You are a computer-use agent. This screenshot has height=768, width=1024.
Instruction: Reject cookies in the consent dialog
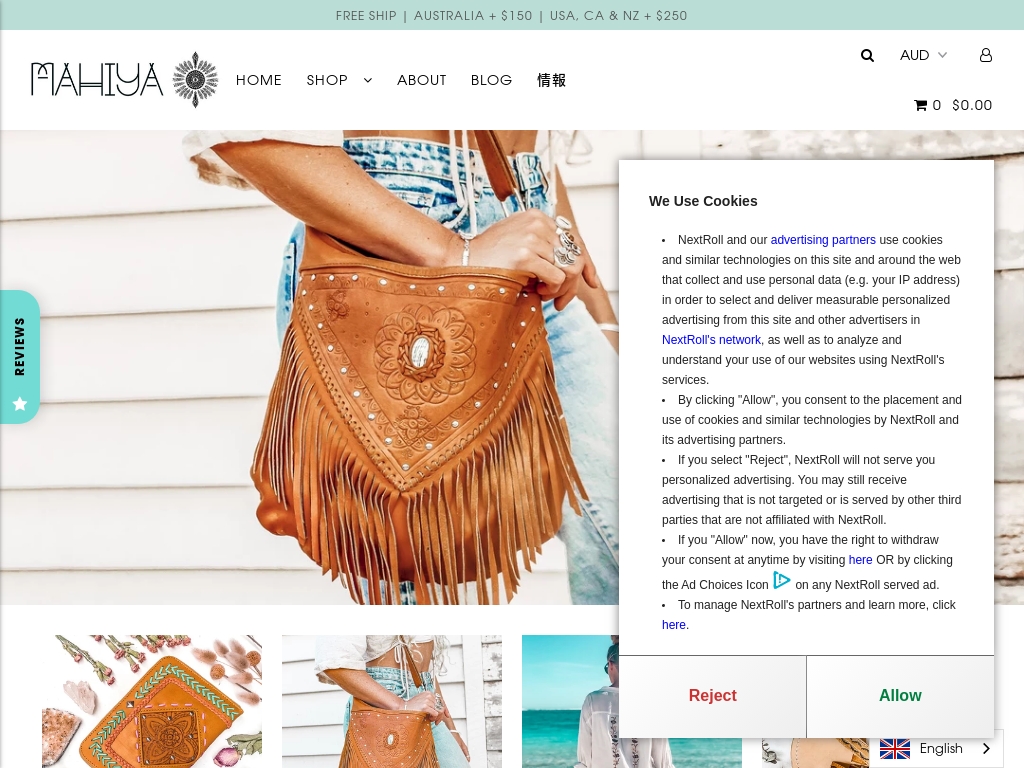click(712, 696)
